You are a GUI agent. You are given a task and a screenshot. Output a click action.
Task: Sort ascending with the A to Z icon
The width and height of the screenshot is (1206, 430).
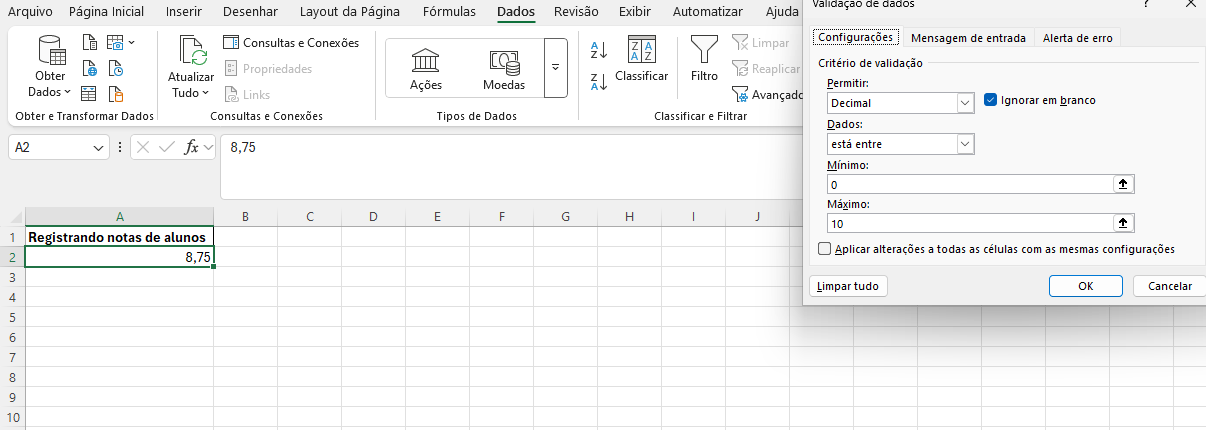click(599, 49)
